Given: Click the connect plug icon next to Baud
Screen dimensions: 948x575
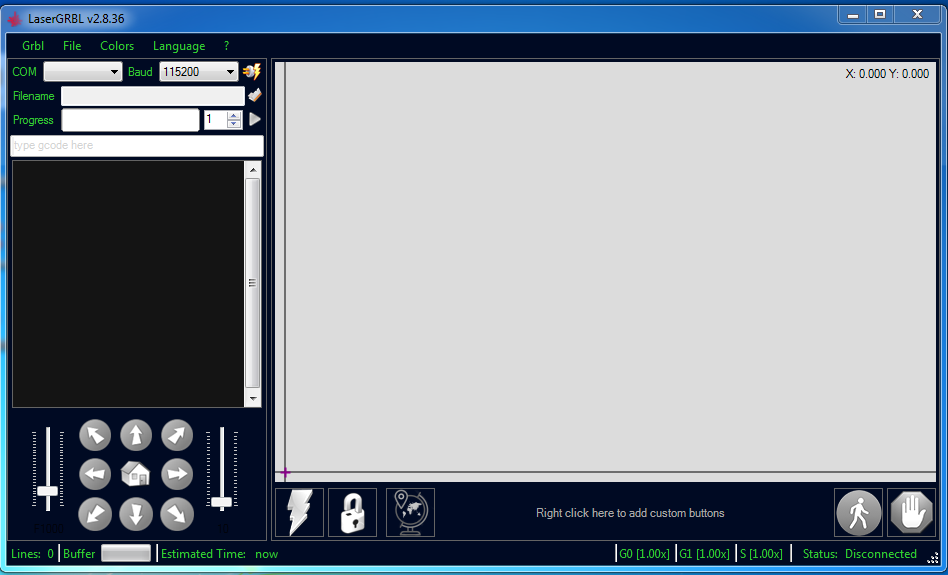Looking at the screenshot, I should click(x=252, y=72).
